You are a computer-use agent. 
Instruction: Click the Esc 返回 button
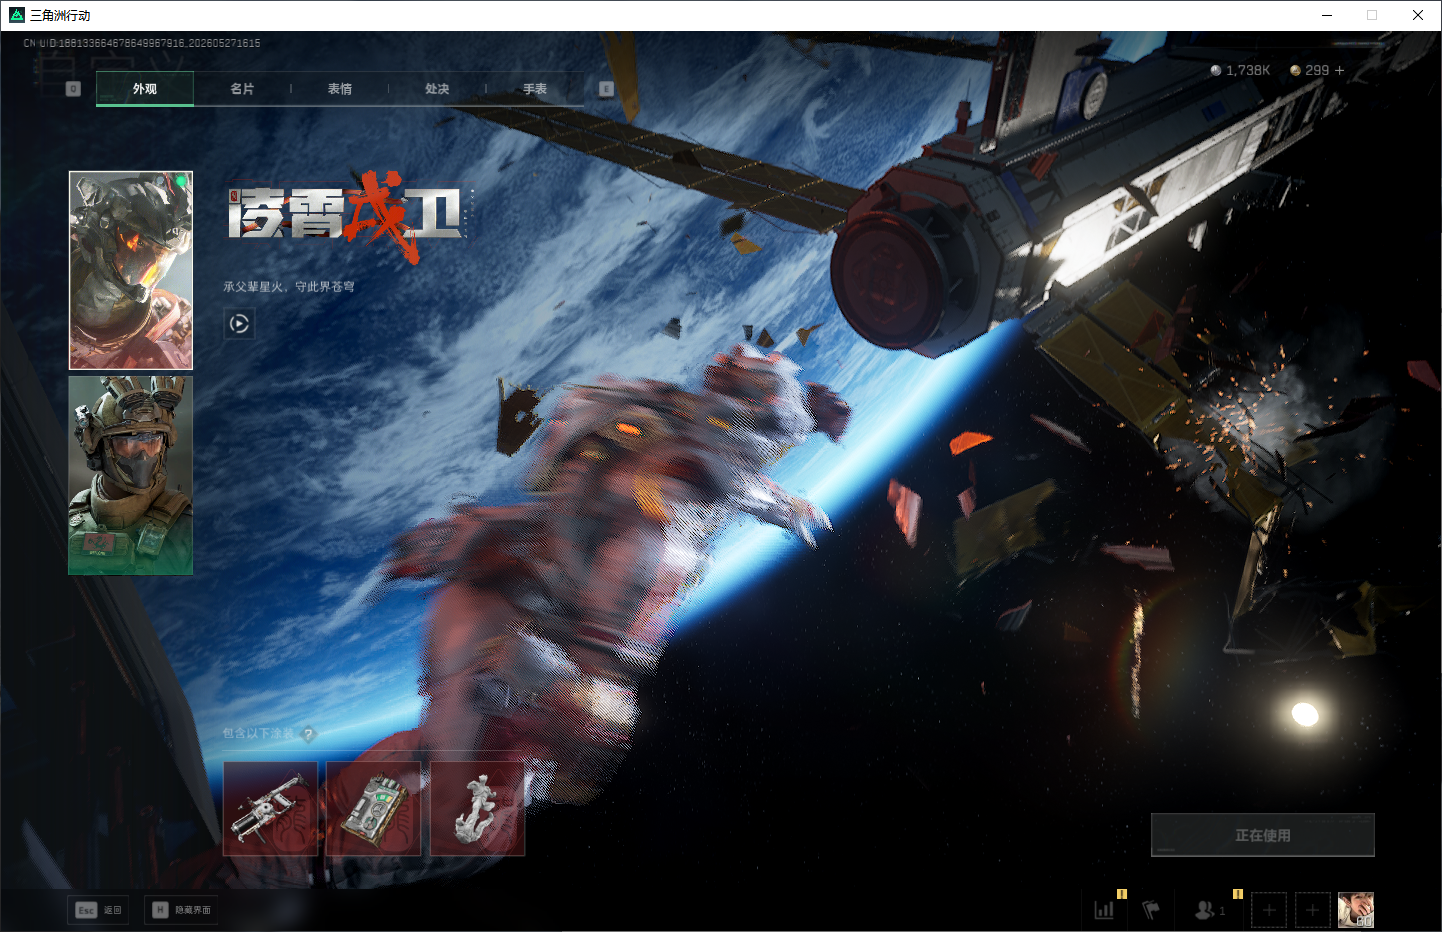[98, 910]
